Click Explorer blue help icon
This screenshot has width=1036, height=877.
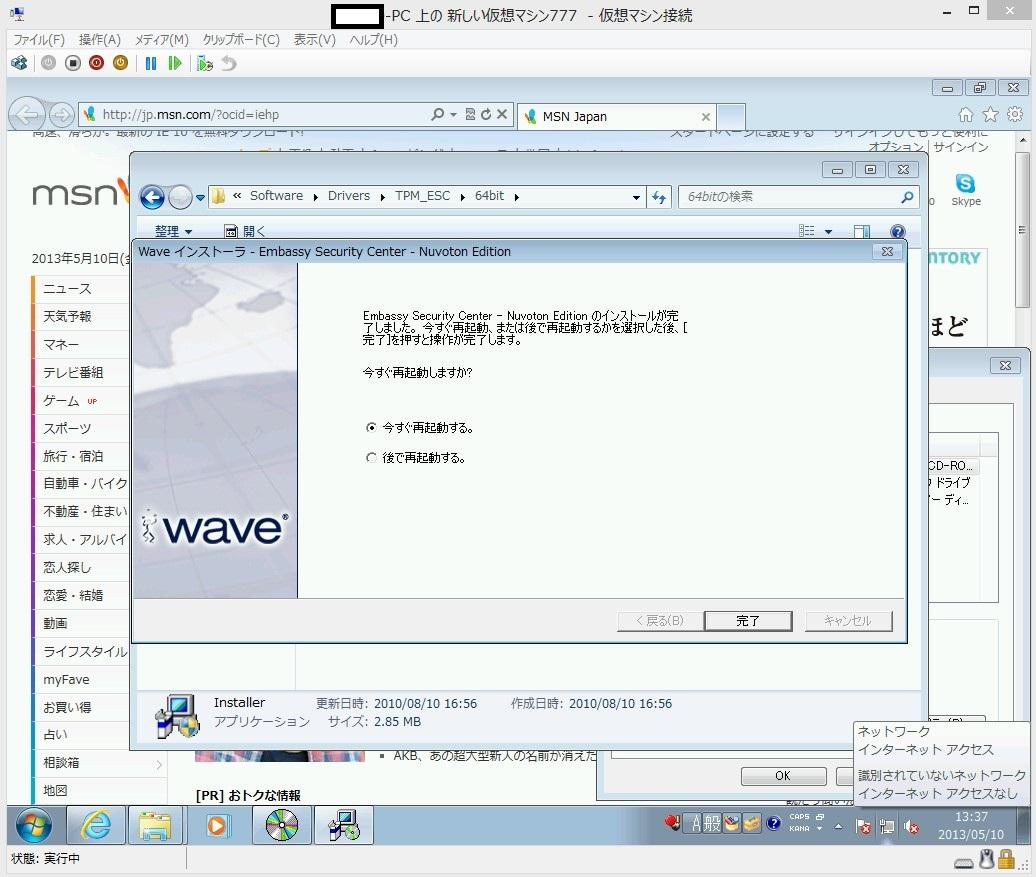897,231
